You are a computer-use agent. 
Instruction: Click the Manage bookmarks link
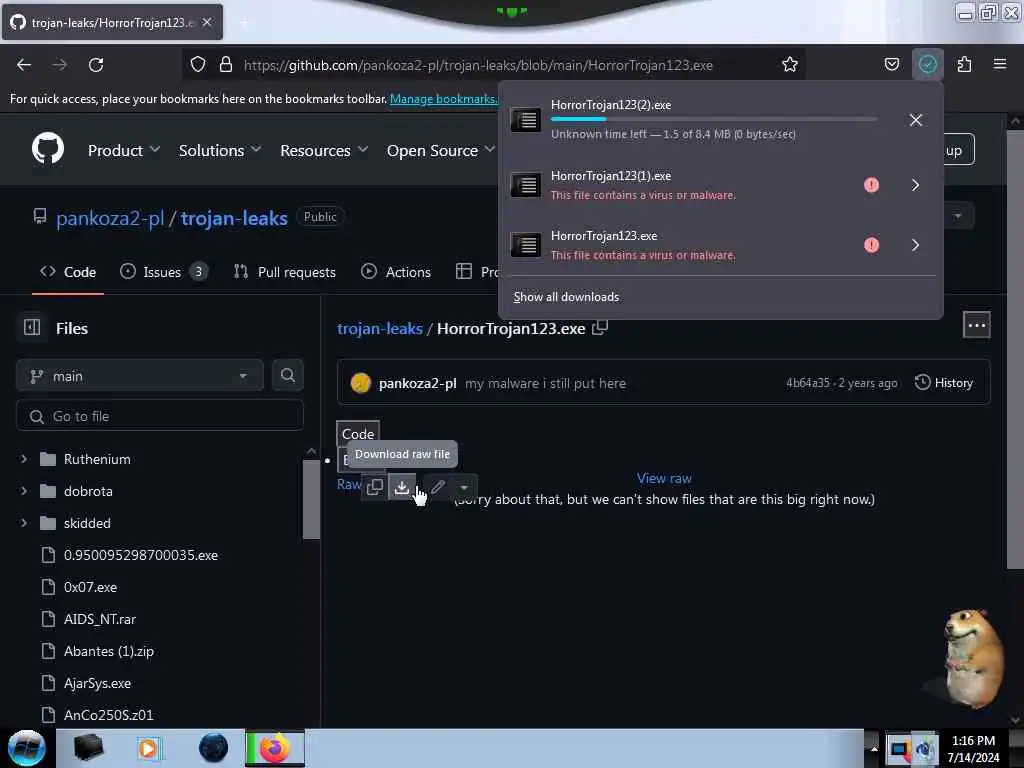pyautogui.click(x=443, y=99)
